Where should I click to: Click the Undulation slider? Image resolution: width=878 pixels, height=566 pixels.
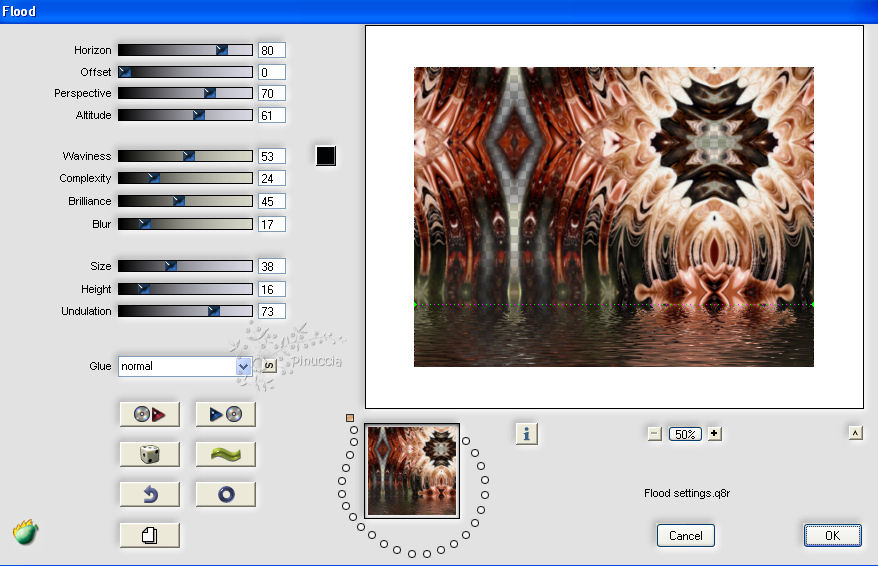tap(185, 311)
